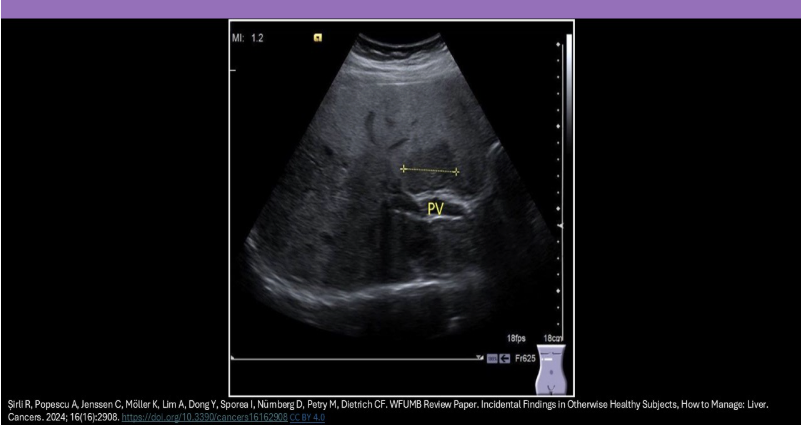Click the right caliper cross marker
This screenshot has height=432, width=806.
[x=456, y=172]
